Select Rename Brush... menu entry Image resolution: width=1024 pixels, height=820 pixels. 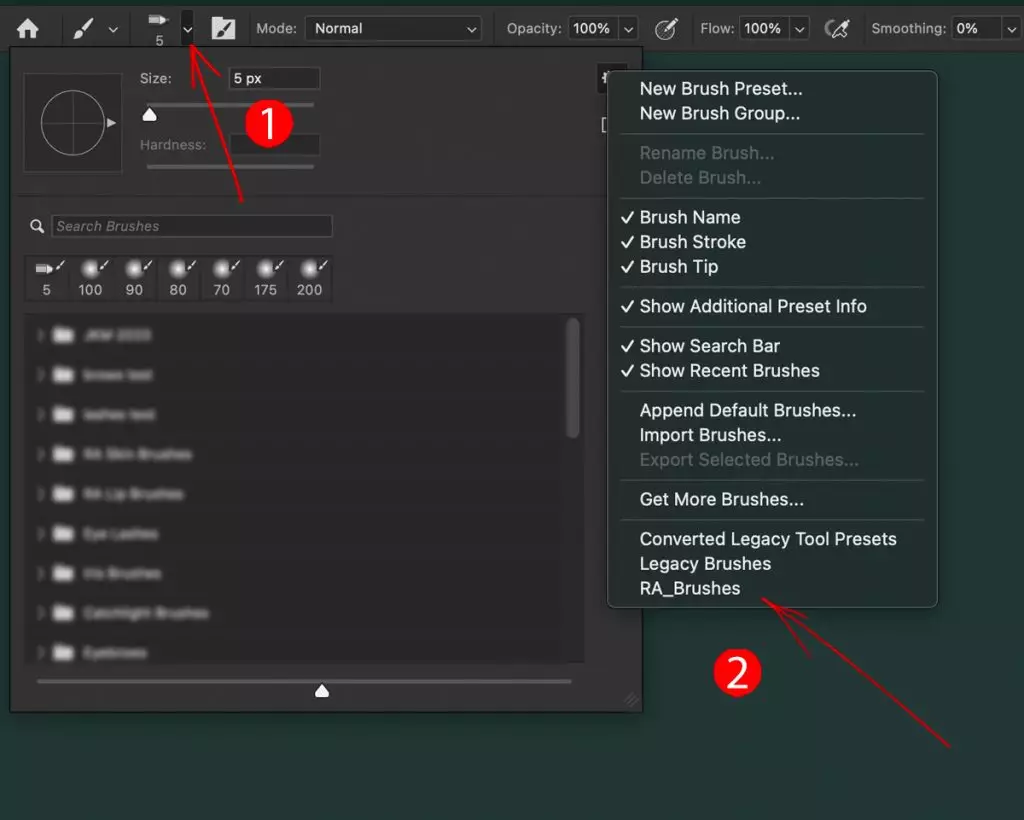[707, 153]
